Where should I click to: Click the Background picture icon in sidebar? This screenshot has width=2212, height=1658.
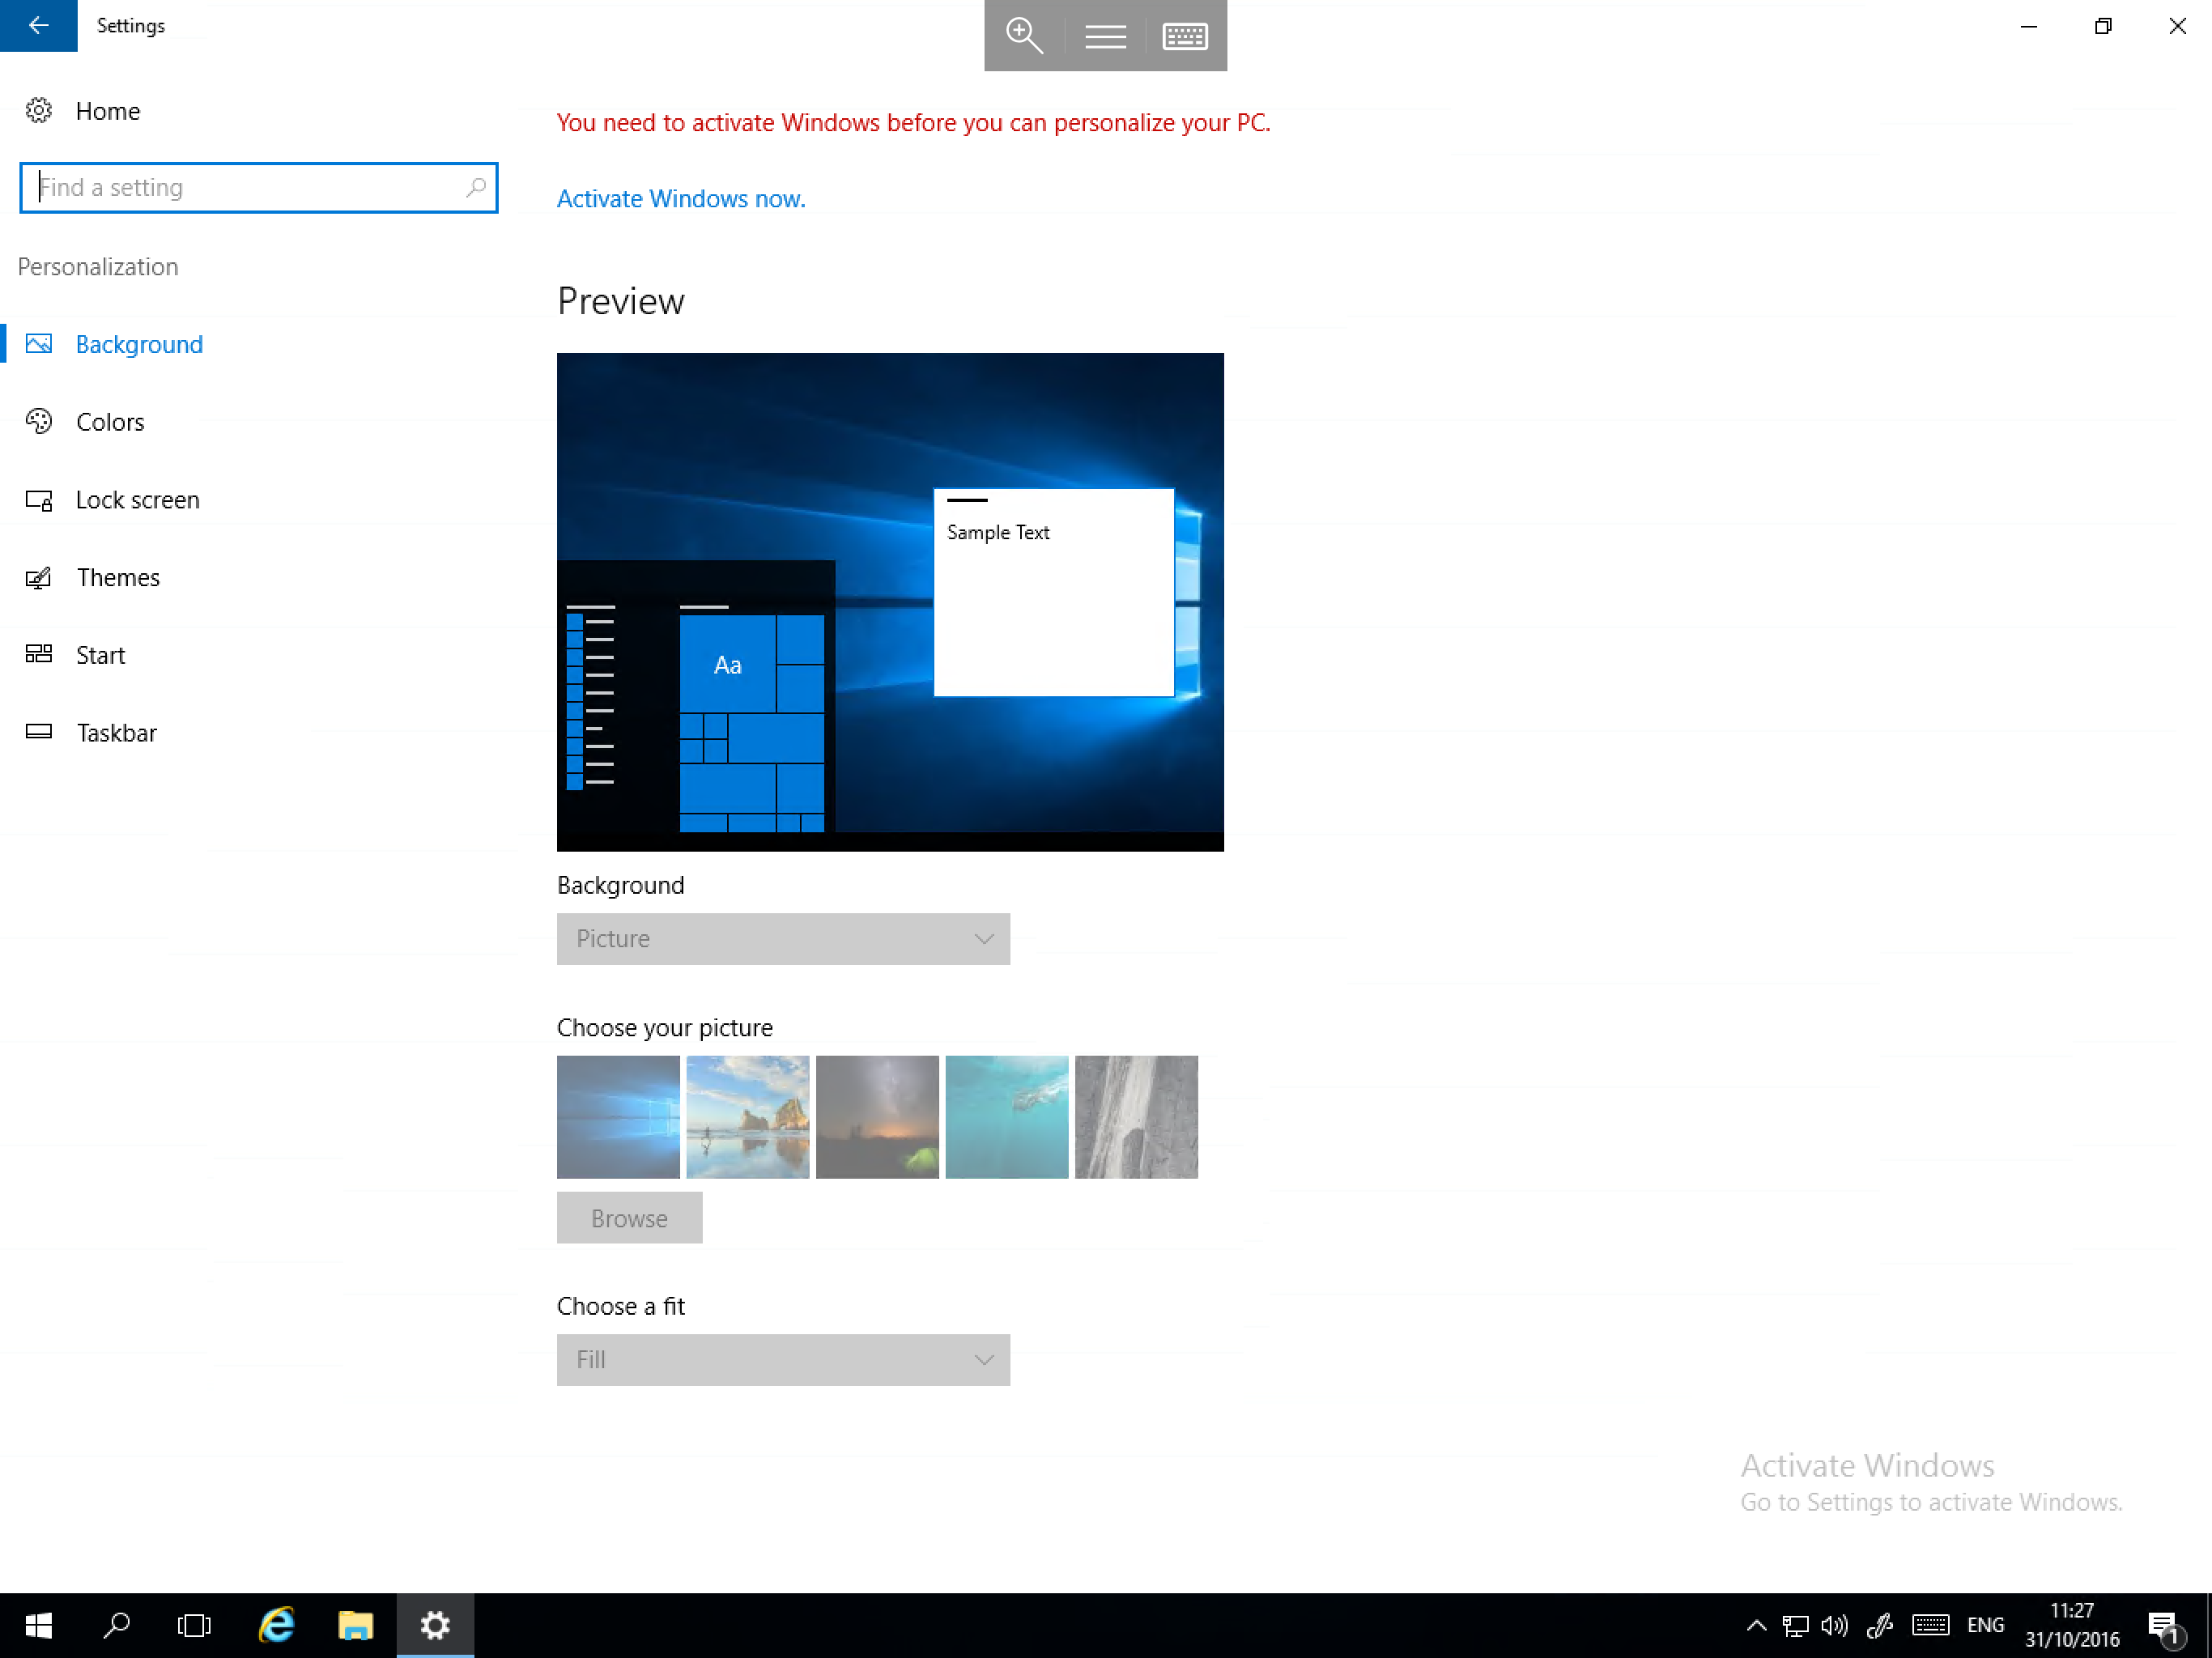coord(39,344)
